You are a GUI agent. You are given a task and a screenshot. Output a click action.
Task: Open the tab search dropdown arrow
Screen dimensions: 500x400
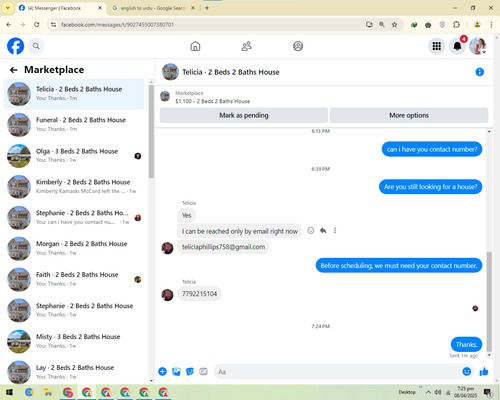click(7, 8)
